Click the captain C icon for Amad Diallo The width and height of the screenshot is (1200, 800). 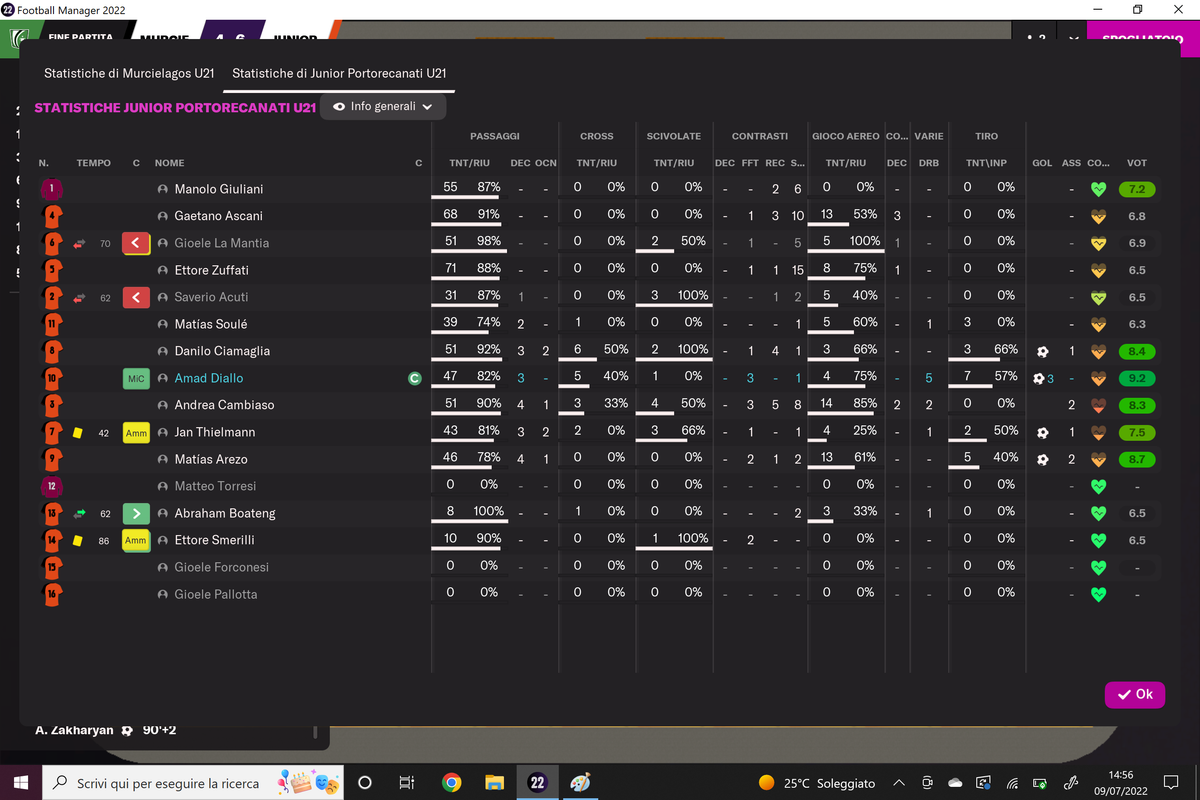415,378
